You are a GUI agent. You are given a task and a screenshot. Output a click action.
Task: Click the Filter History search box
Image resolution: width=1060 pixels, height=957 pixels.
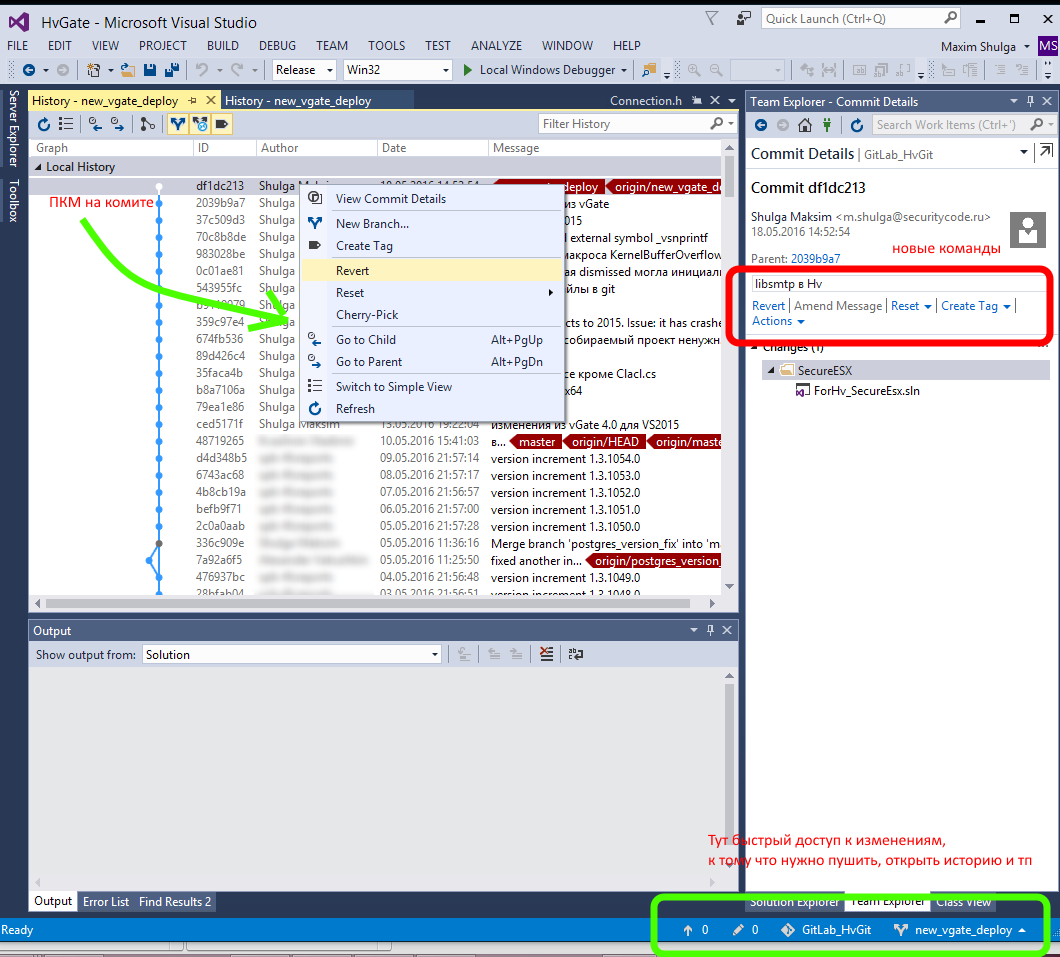click(622, 124)
